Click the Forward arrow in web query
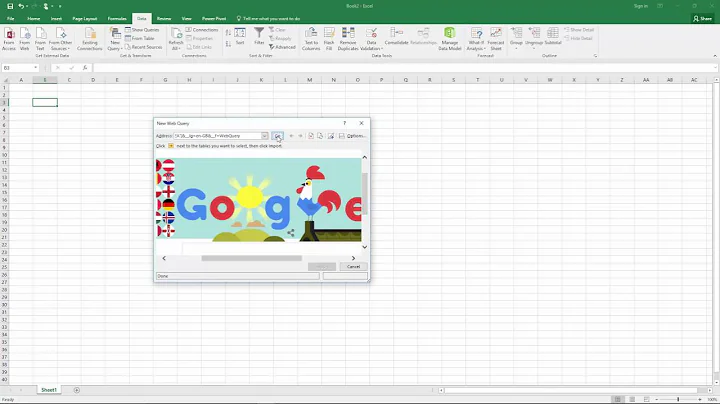The width and height of the screenshot is (720, 404). pyautogui.click(x=300, y=136)
